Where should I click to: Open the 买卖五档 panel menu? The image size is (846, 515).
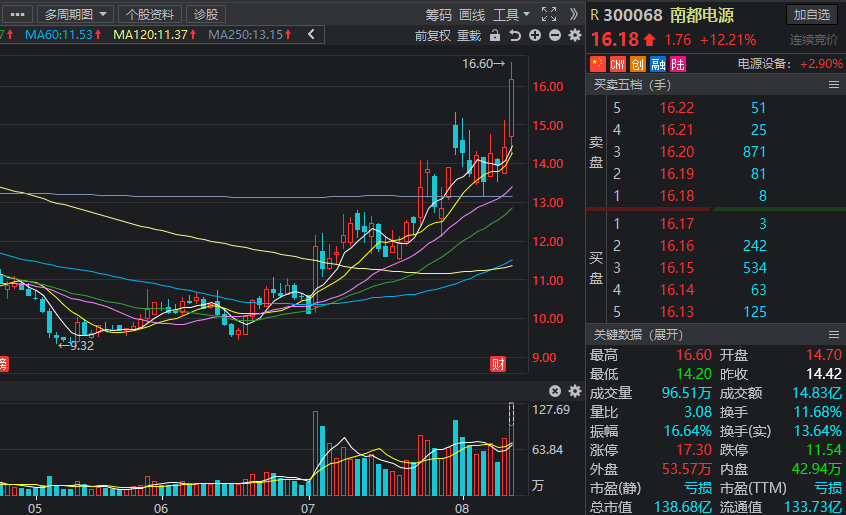[834, 85]
